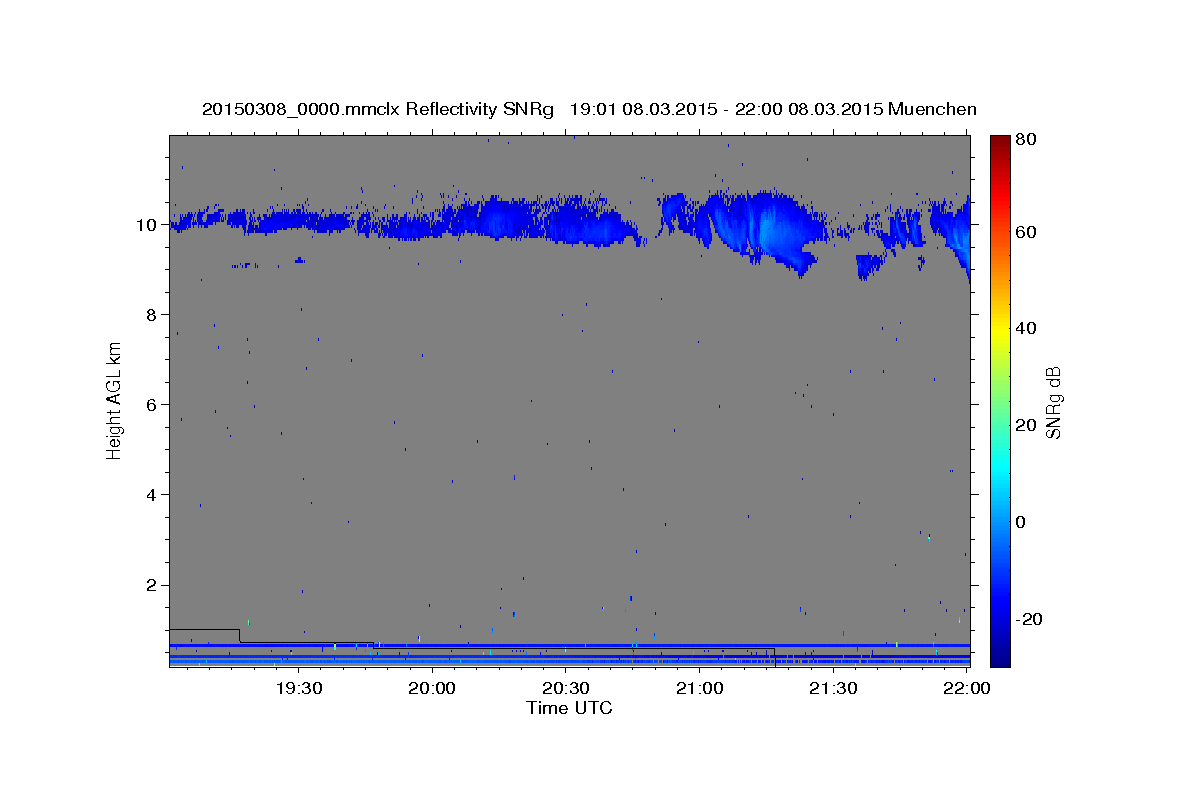The height and width of the screenshot is (800, 1200).
Task: Click the dark red top of colorbar
Action: coord(1000,143)
